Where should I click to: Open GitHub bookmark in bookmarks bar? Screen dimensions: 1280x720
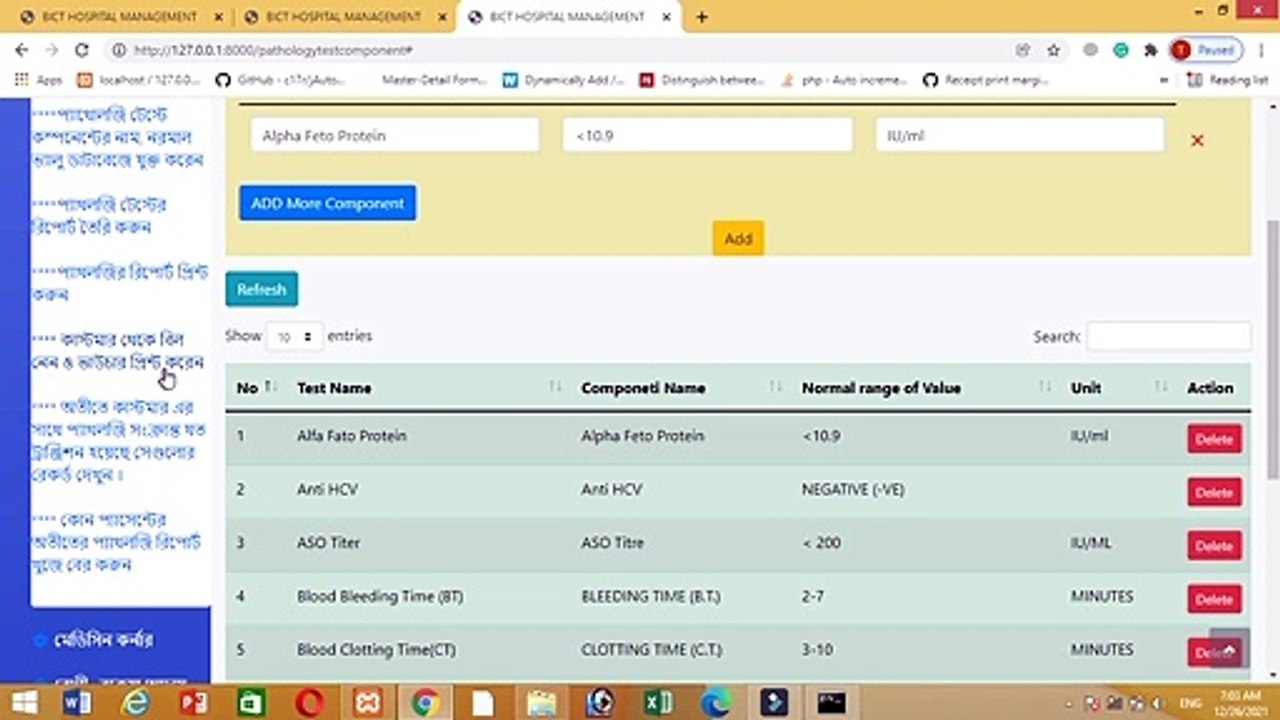282,80
